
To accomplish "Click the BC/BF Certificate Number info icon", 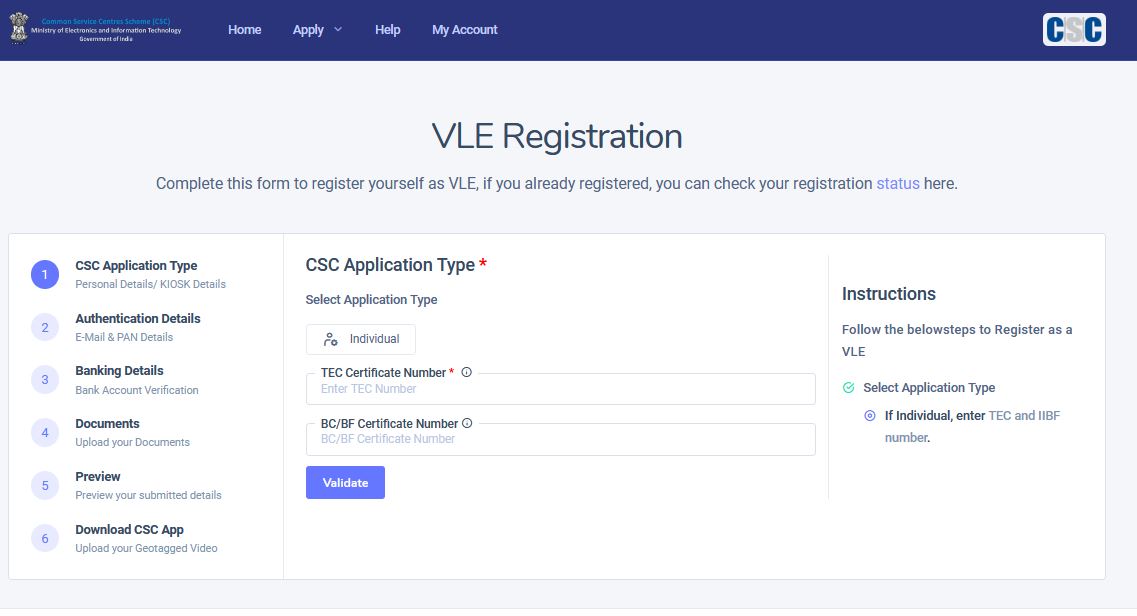I will coord(467,423).
